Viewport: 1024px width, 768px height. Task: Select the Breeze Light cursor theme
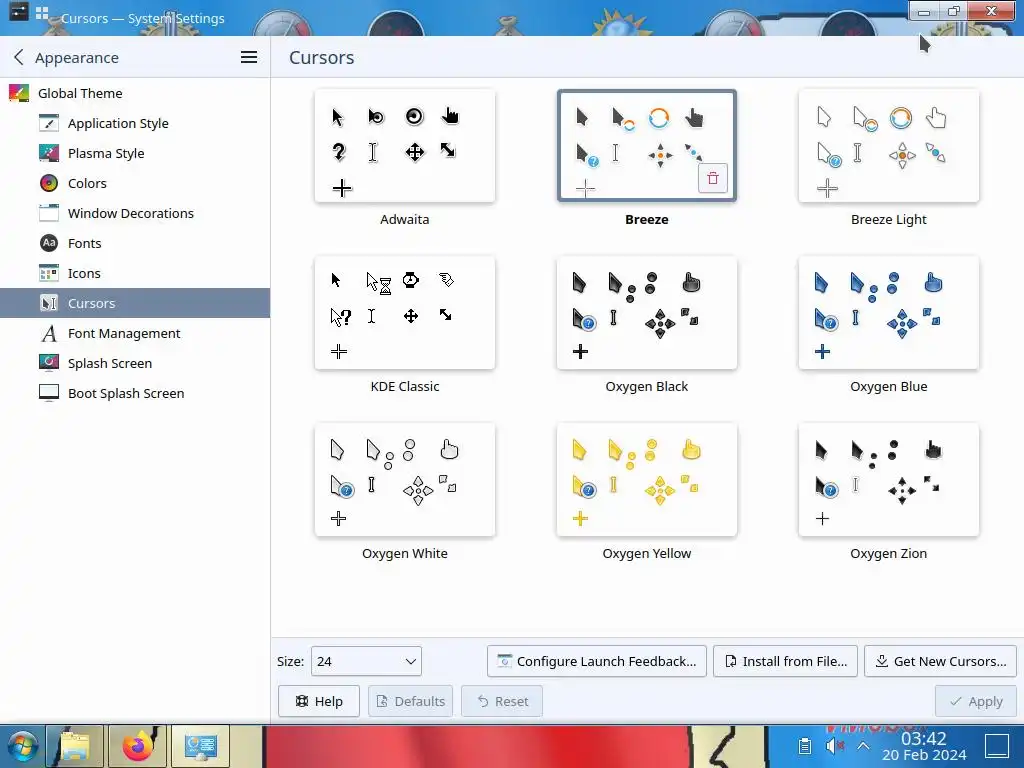tap(889, 146)
